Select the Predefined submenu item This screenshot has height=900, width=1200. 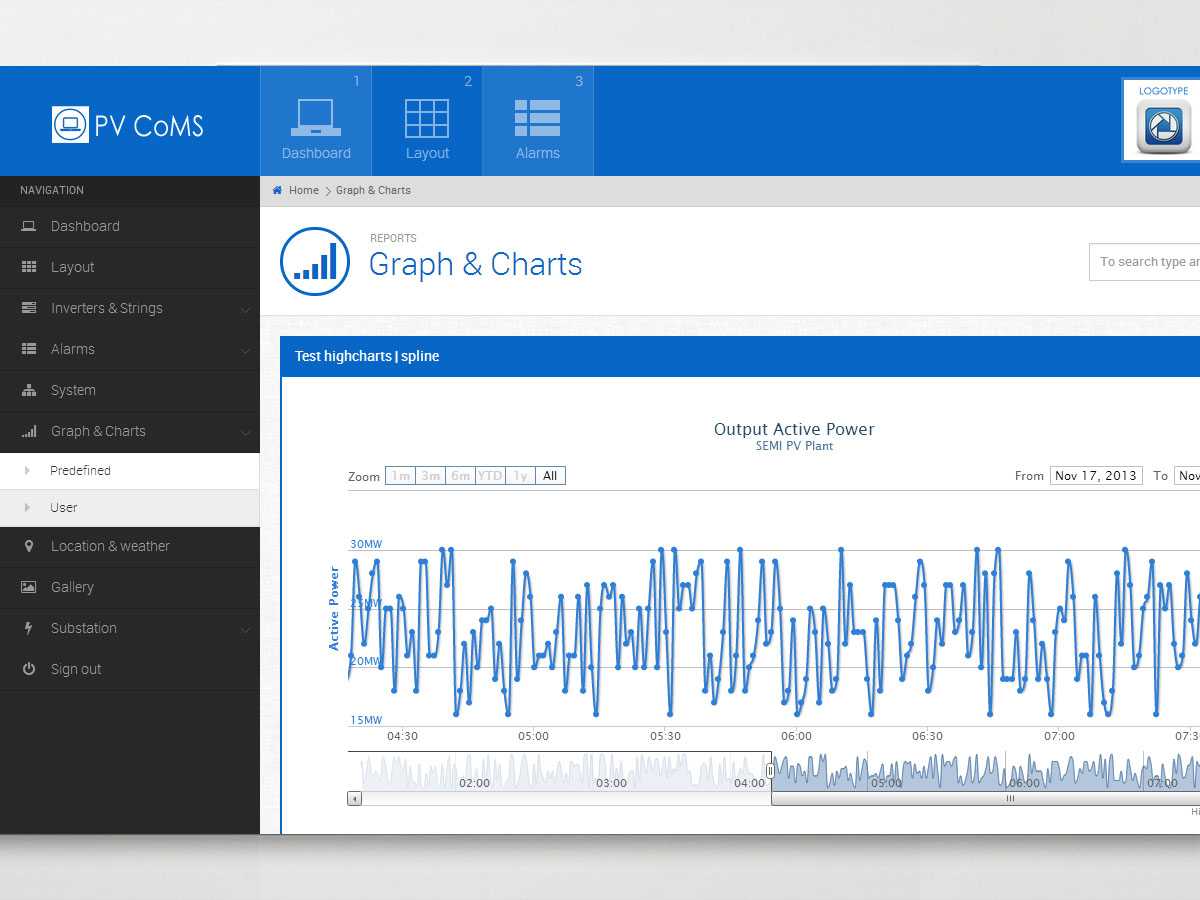pyautogui.click(x=130, y=471)
